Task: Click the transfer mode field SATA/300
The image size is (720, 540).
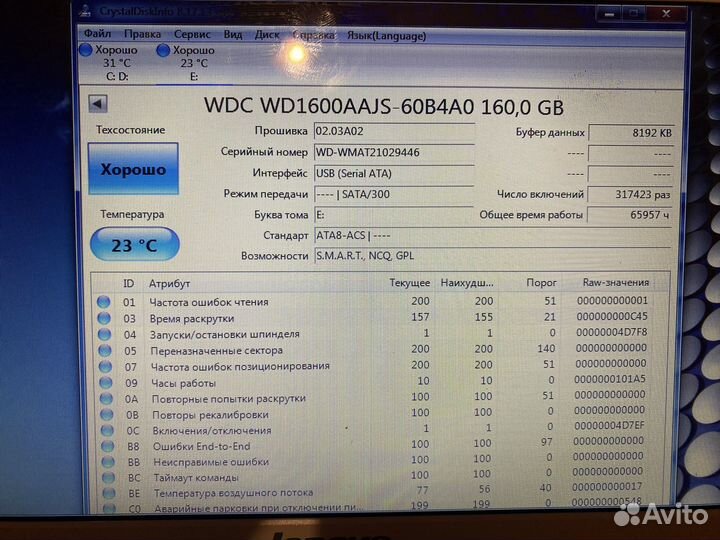Action: (394, 194)
